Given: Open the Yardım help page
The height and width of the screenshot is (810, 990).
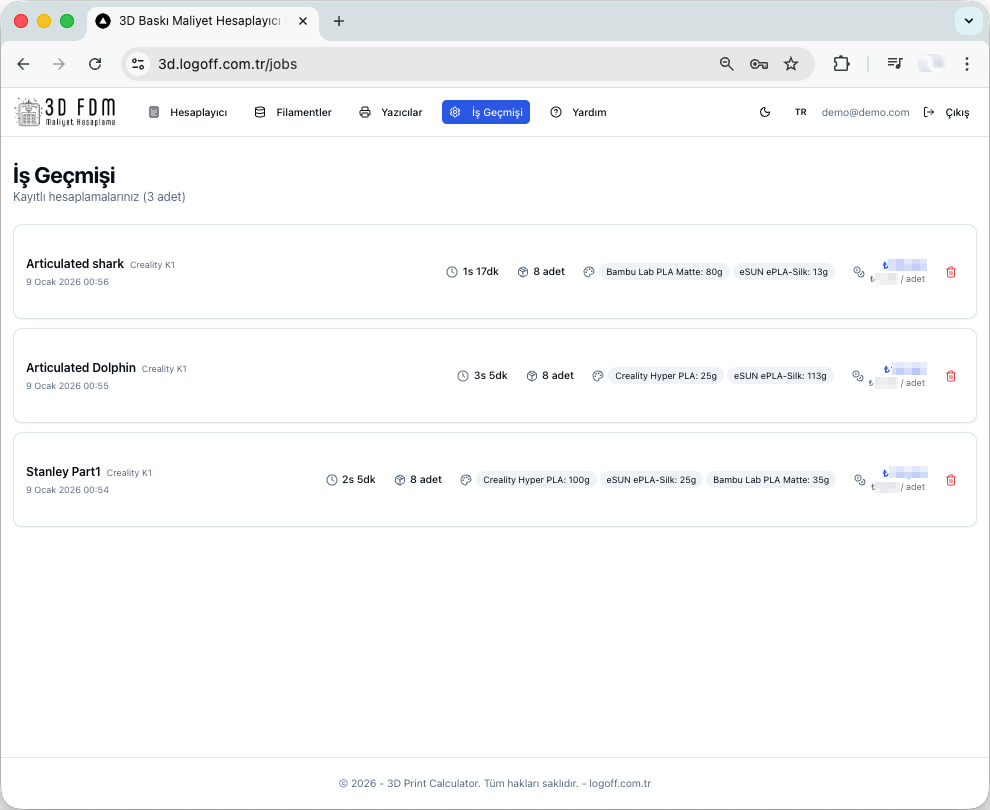Looking at the screenshot, I should tap(578, 113).
